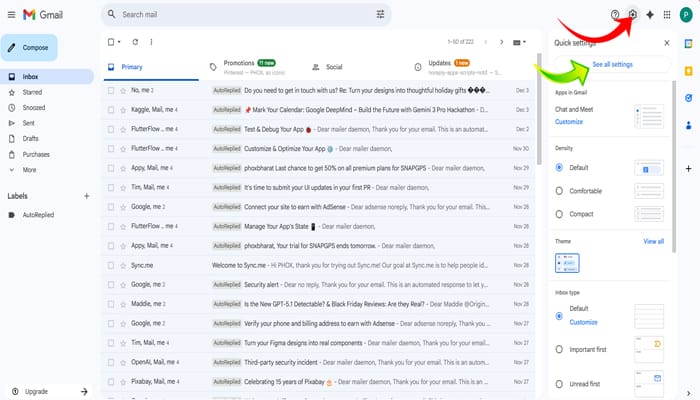The height and width of the screenshot is (400, 700).
Task: Refresh the inbox
Action: pyautogui.click(x=135, y=42)
